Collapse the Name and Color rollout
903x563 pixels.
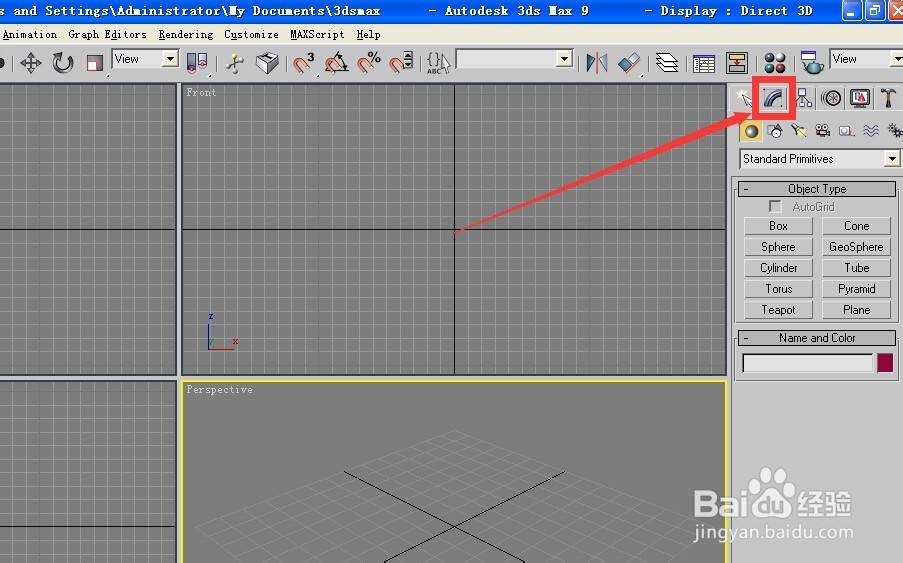tap(817, 338)
